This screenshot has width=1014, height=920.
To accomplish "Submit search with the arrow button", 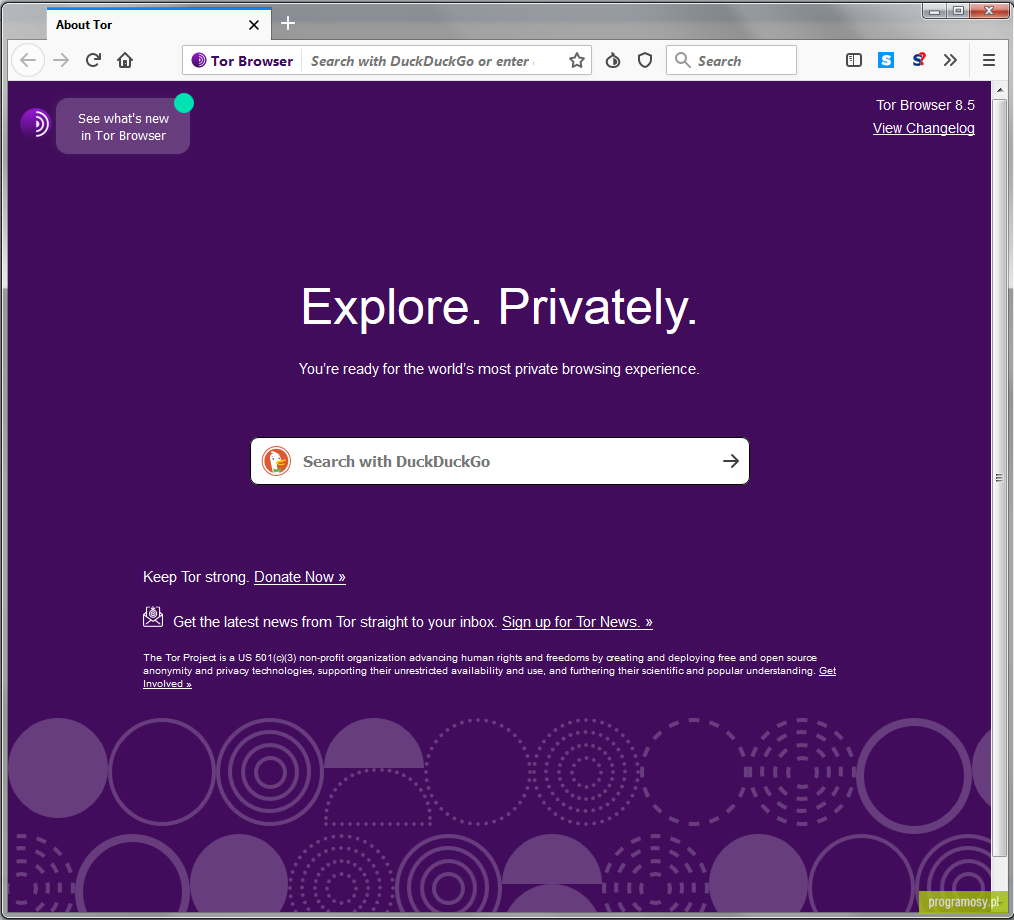I will (x=731, y=461).
